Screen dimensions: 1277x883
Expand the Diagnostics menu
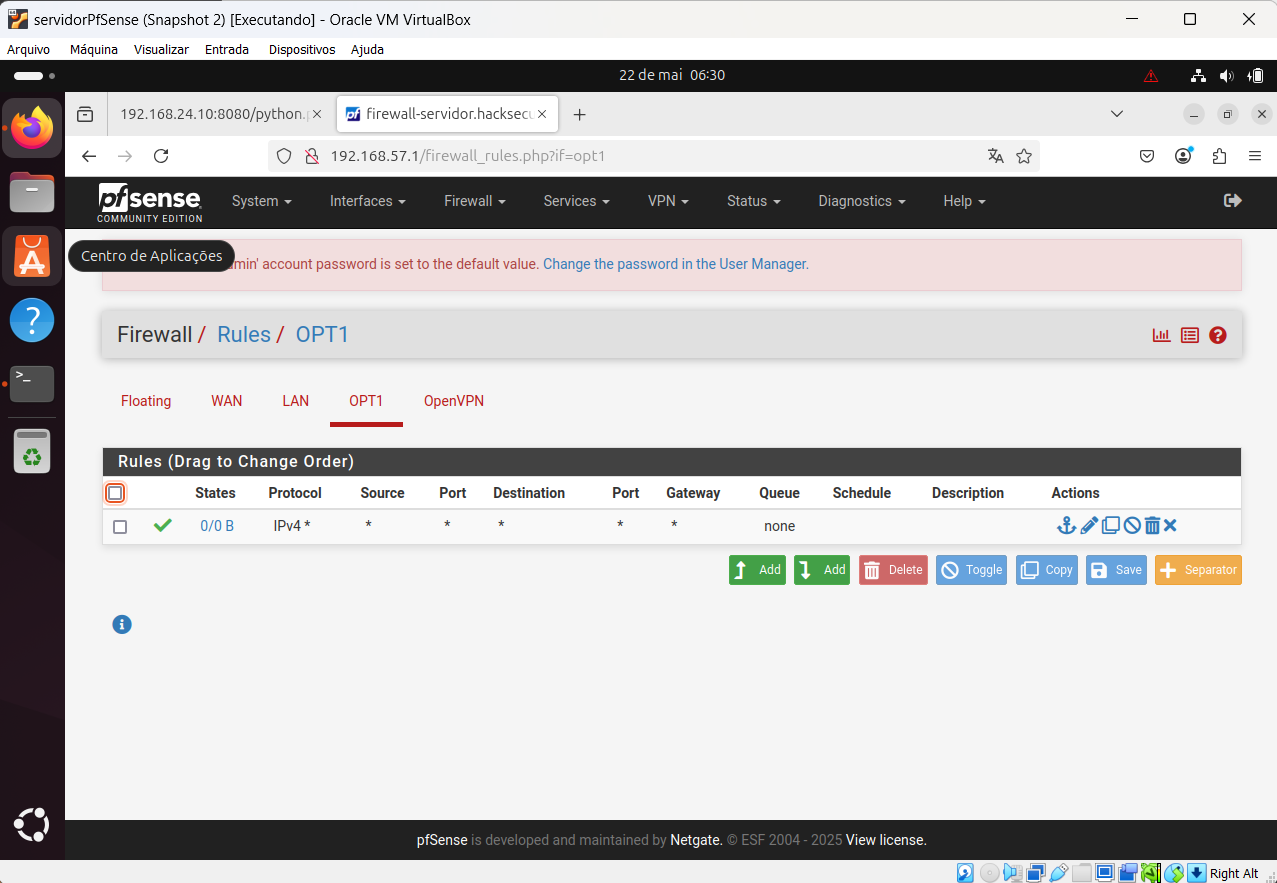pos(862,201)
